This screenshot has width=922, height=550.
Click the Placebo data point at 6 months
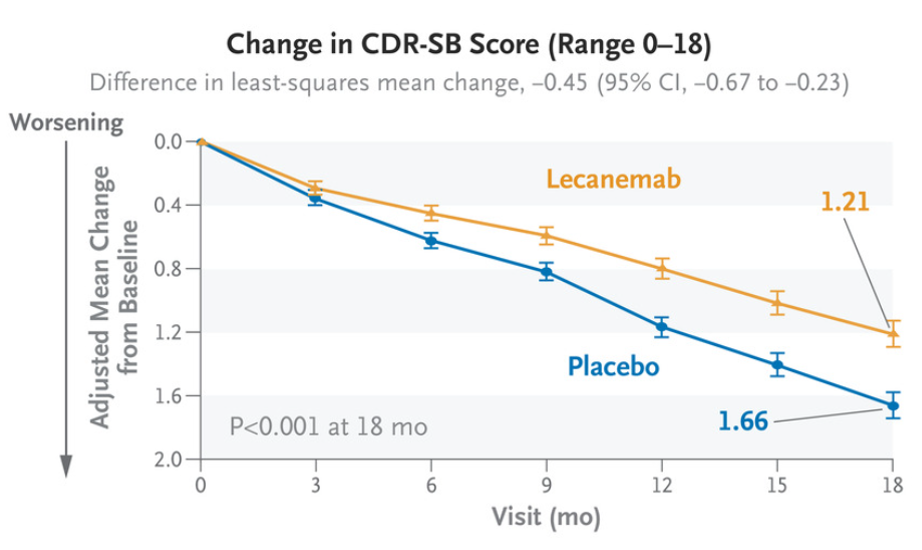431,240
